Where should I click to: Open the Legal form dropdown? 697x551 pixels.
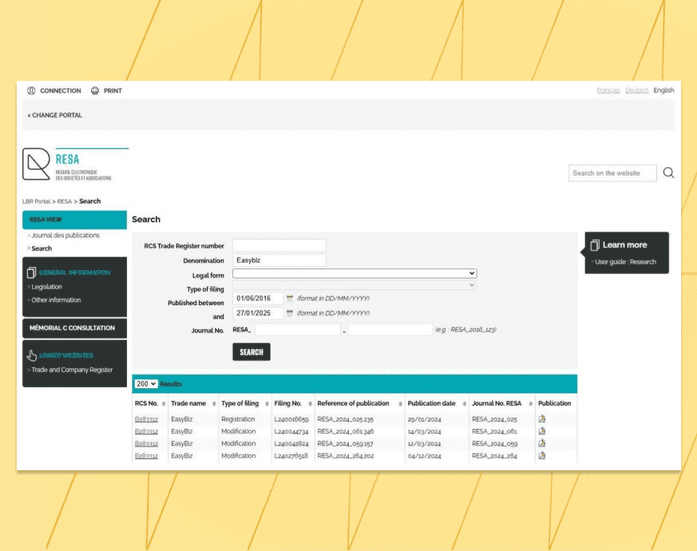(354, 273)
